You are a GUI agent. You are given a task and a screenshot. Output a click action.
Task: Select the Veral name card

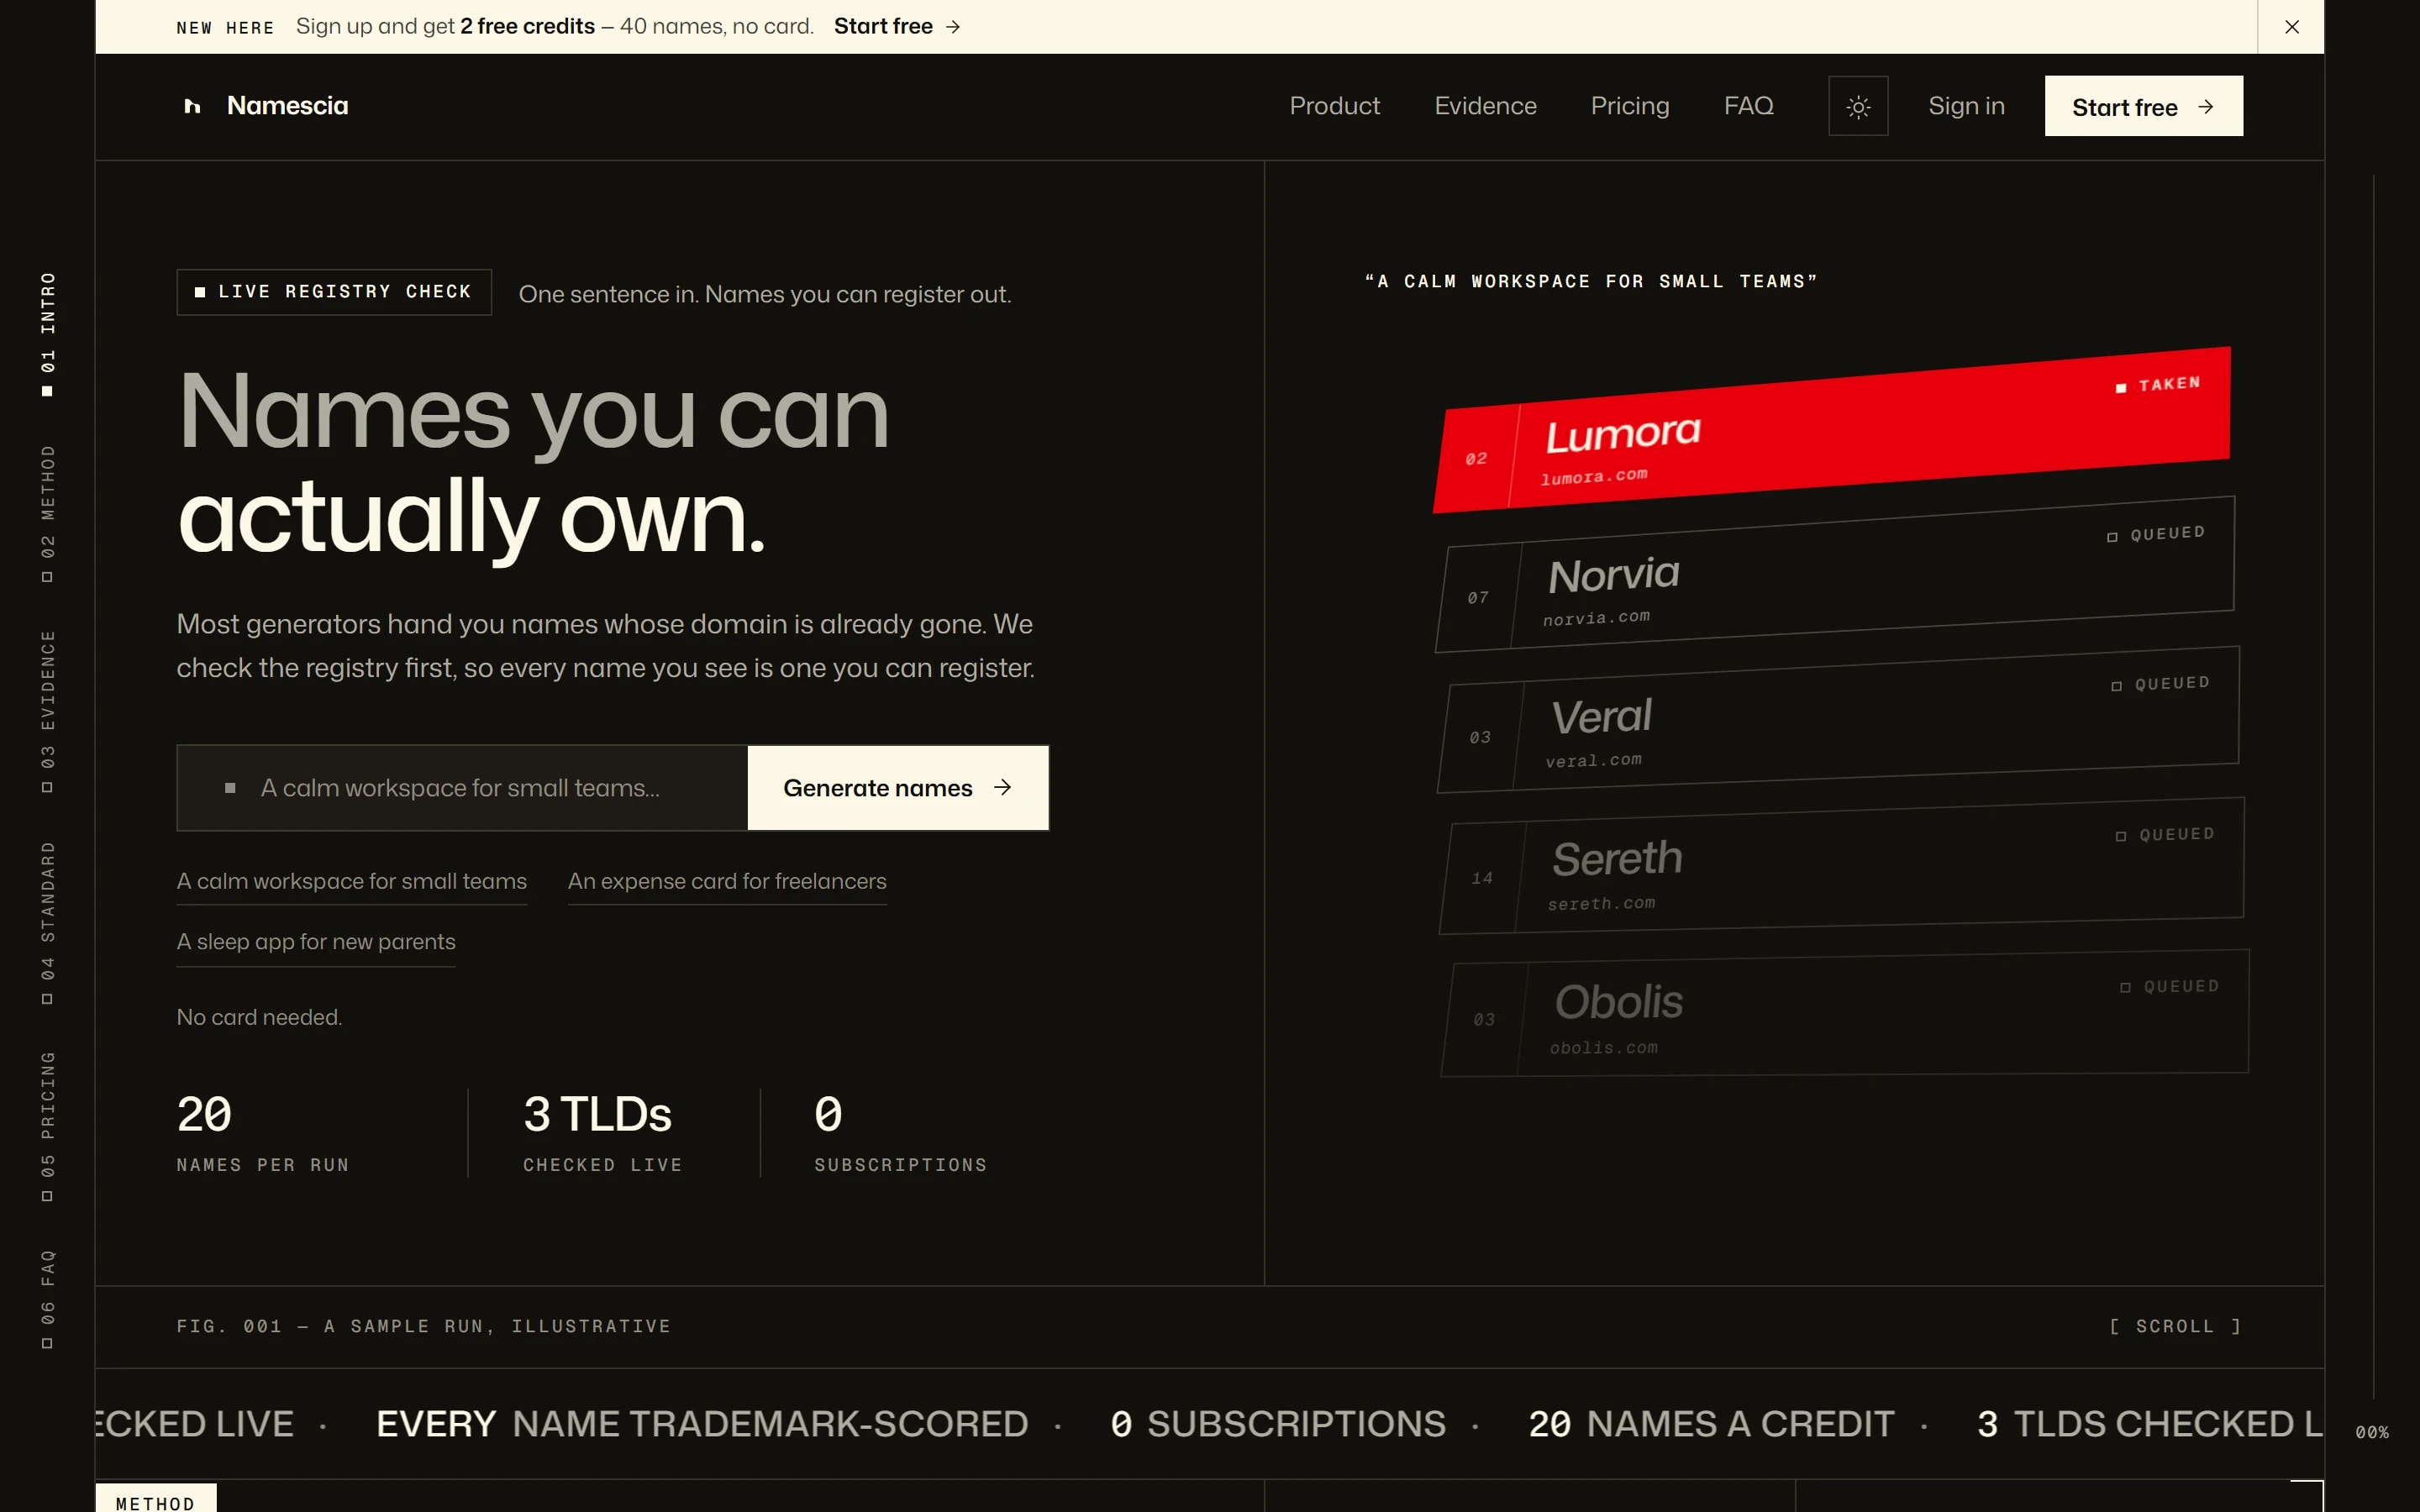tap(1838, 720)
